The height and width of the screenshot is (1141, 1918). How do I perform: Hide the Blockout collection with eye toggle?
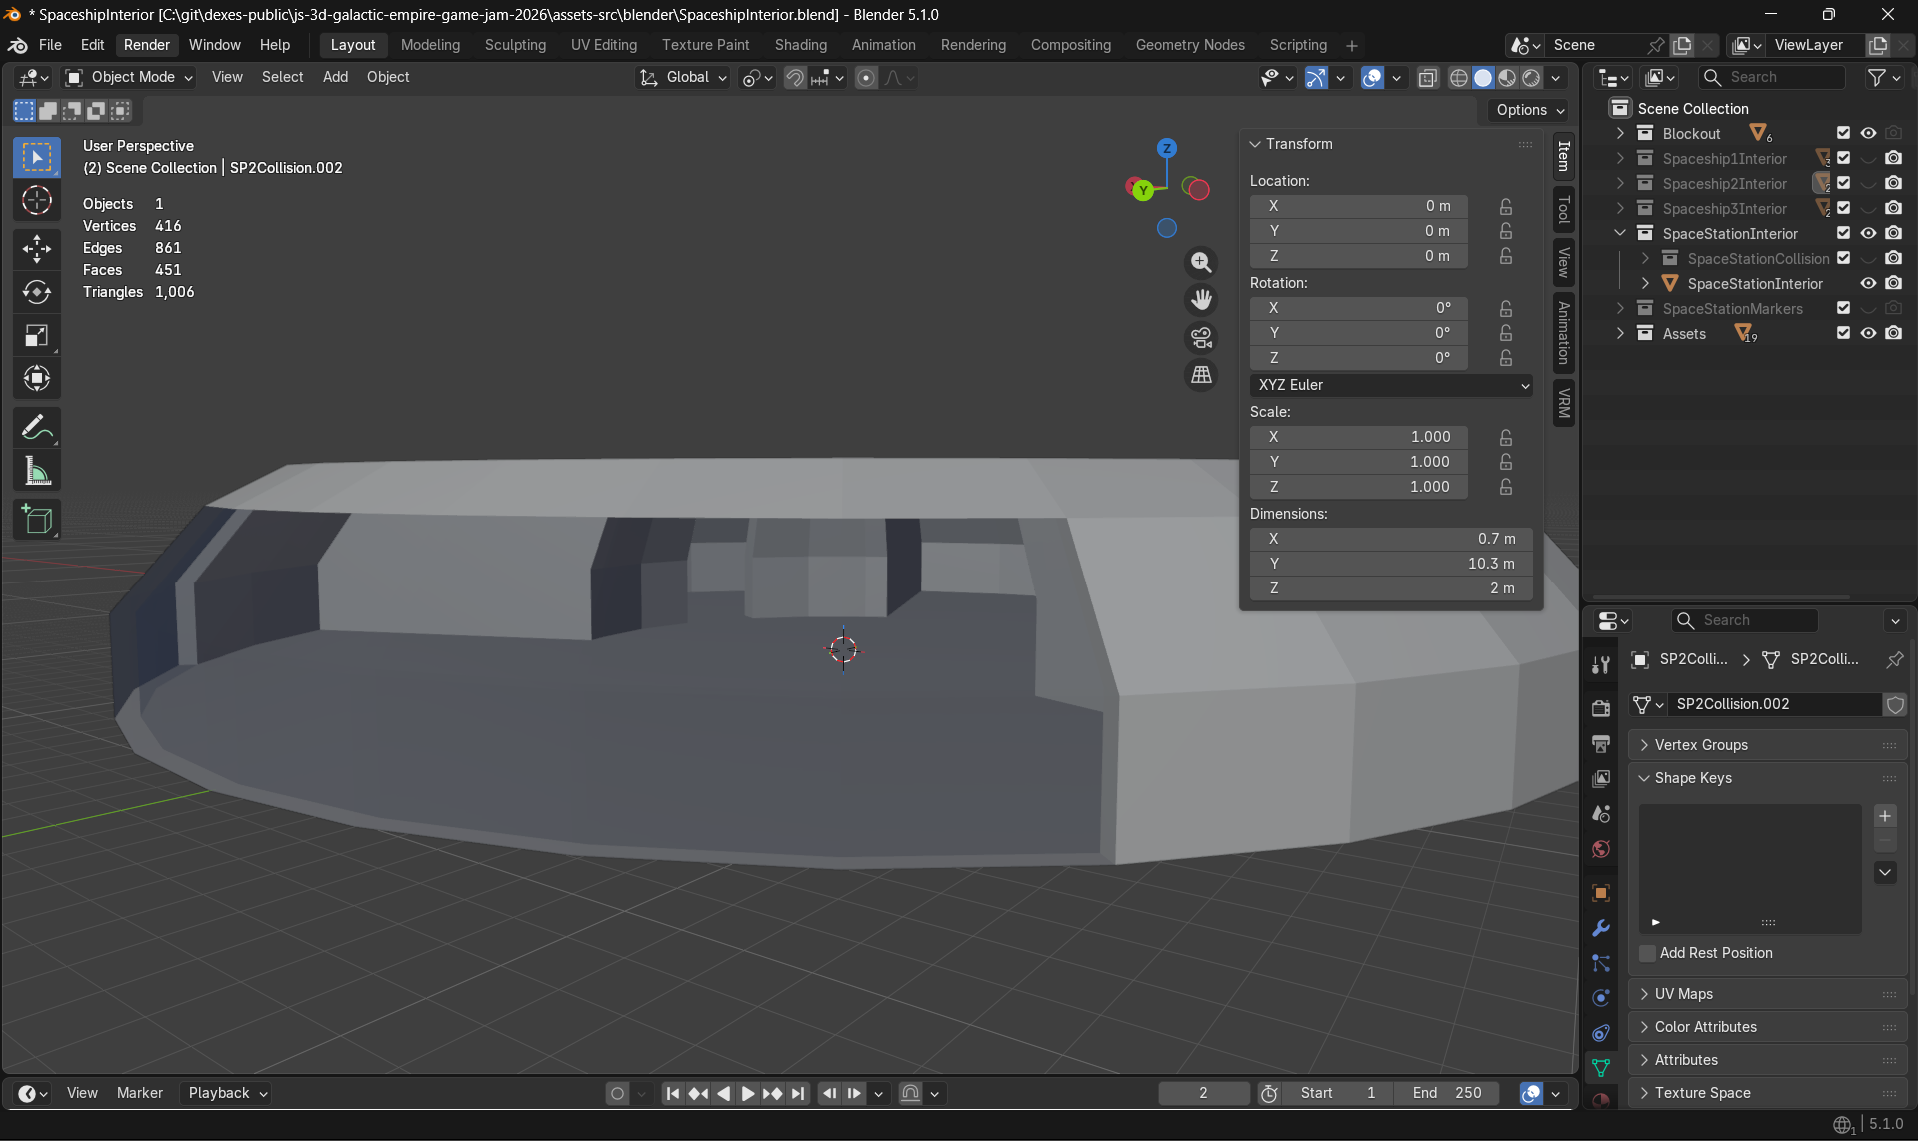tap(1869, 133)
